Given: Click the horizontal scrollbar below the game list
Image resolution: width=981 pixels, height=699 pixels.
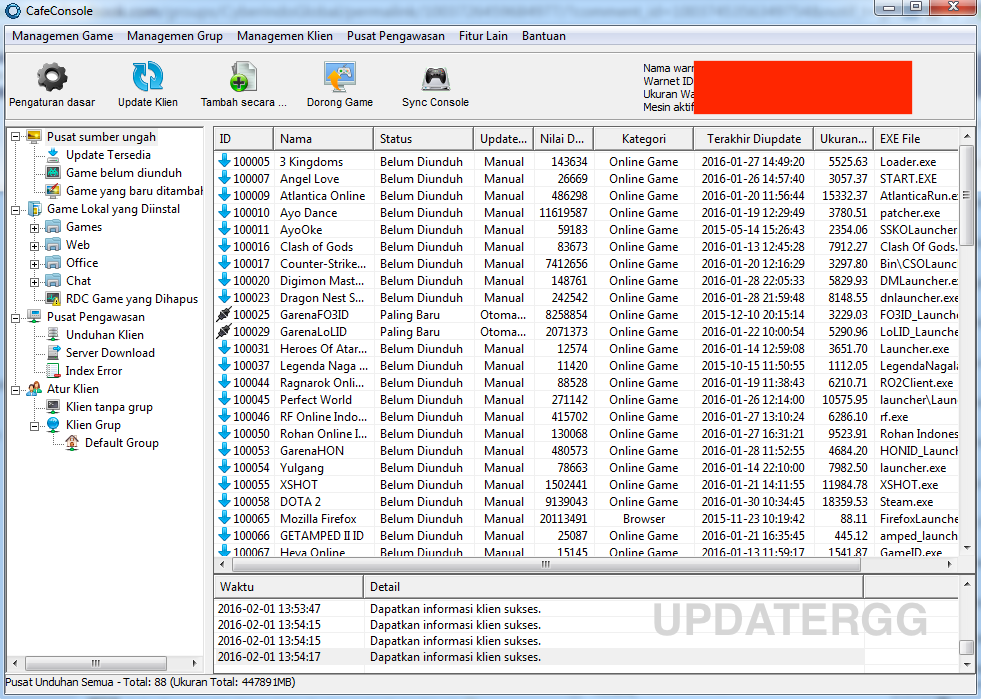Looking at the screenshot, I should (545, 564).
